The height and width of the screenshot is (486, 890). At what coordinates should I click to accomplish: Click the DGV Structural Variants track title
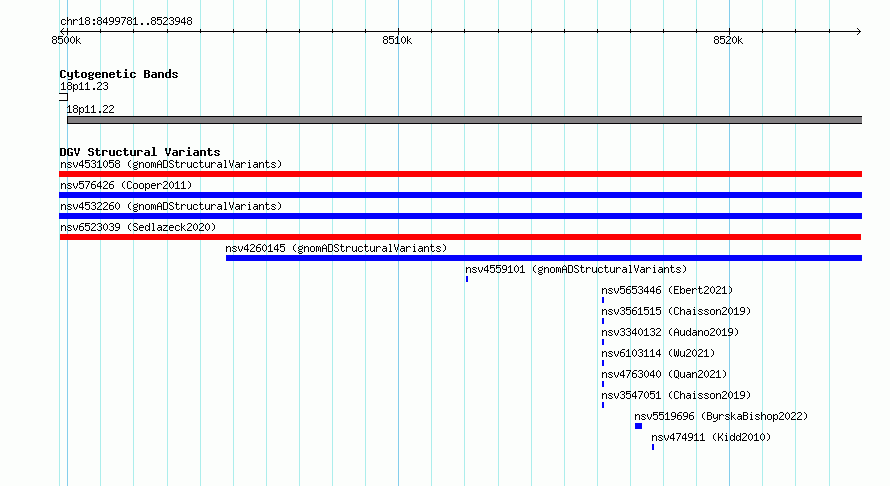point(140,152)
